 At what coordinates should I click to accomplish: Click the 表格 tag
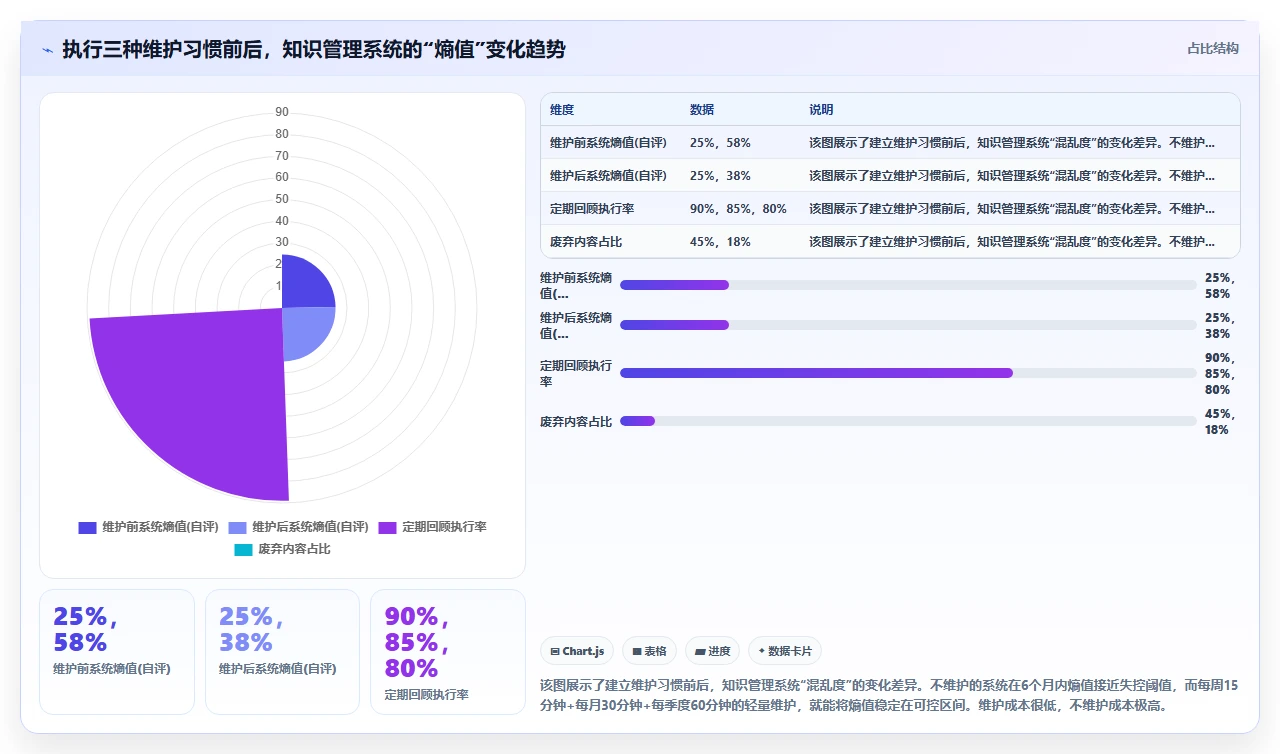click(649, 651)
